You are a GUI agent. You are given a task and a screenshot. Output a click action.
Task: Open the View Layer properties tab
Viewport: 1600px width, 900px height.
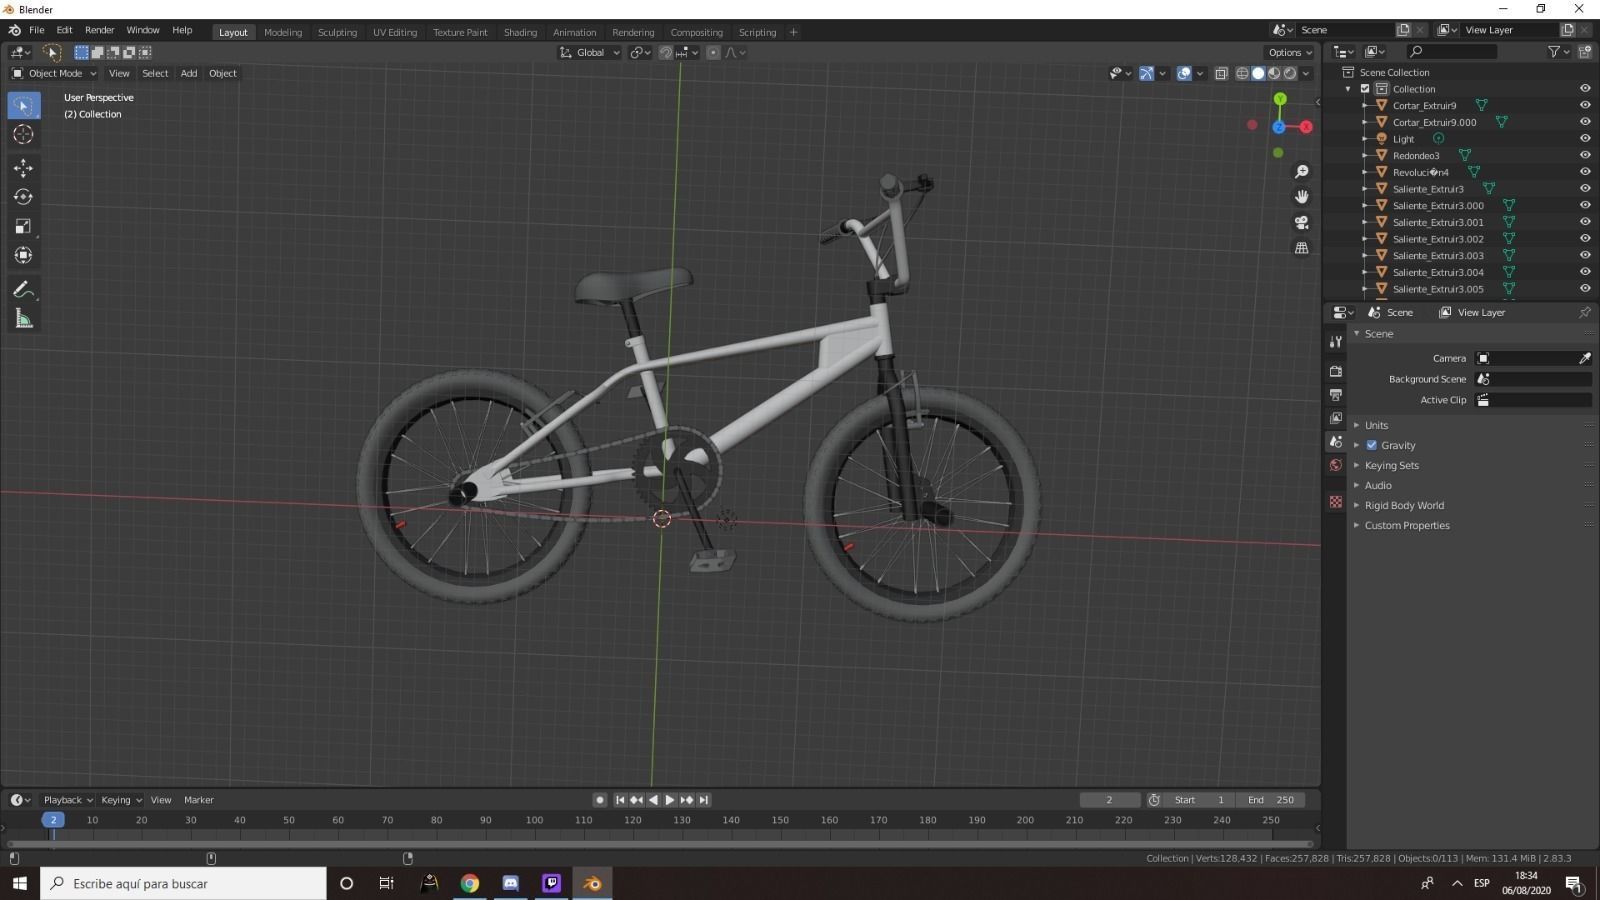click(1336, 418)
